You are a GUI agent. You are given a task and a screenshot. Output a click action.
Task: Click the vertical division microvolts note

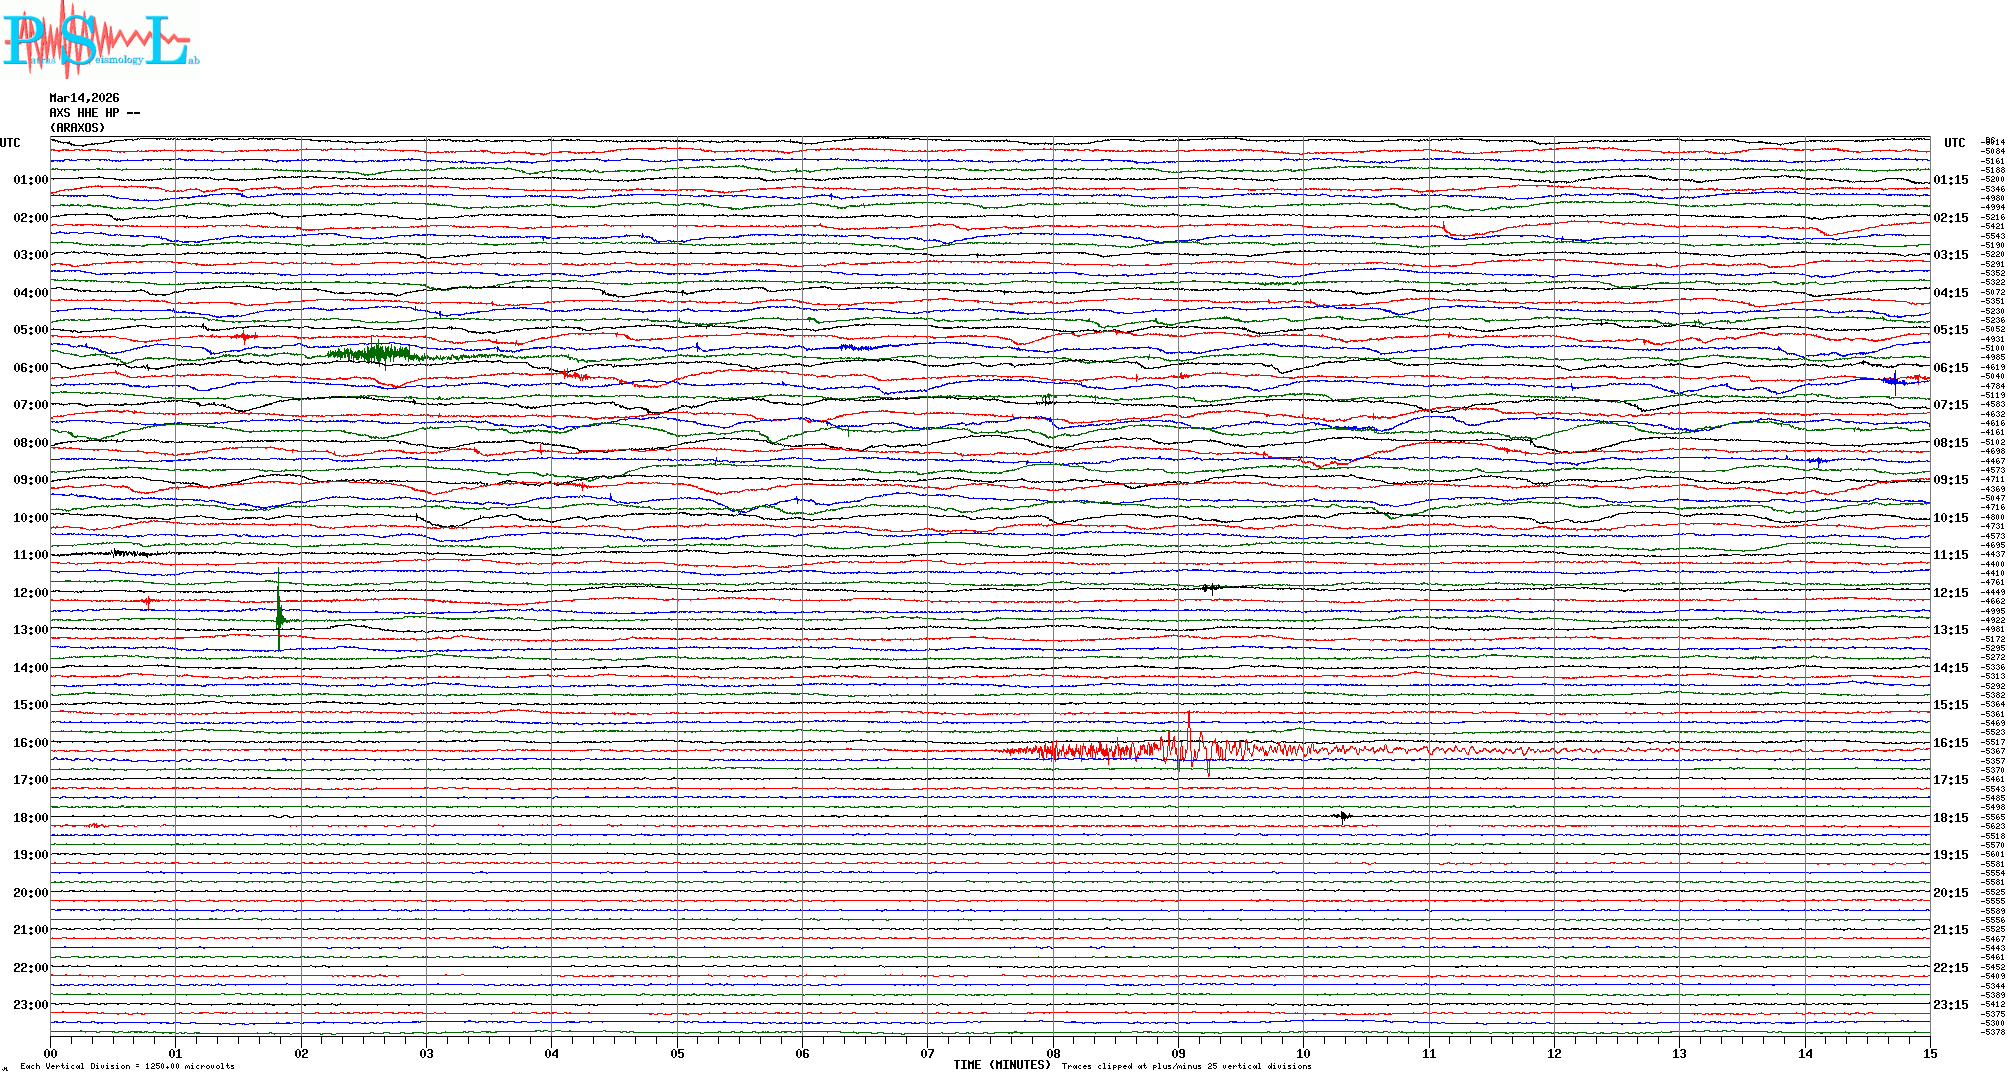pos(127,1066)
